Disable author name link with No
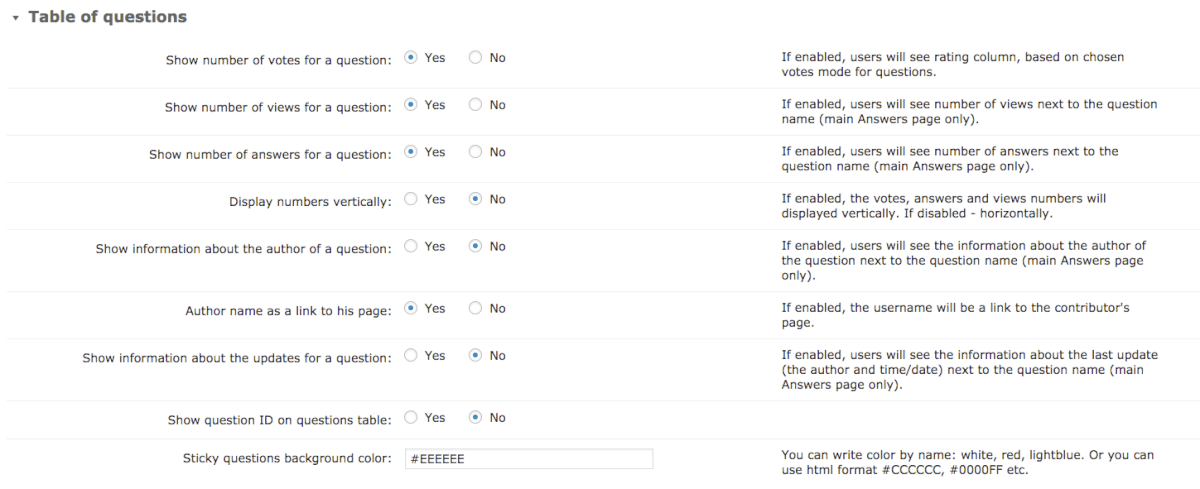 [x=475, y=308]
